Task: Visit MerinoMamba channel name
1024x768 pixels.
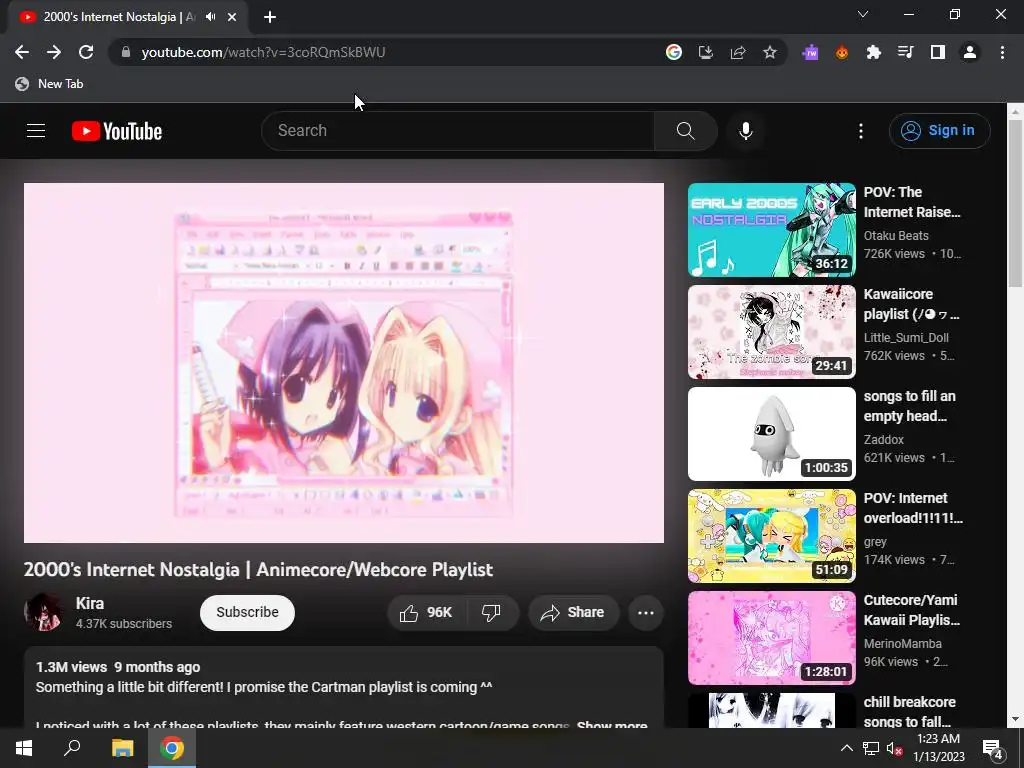Action: [x=903, y=644]
